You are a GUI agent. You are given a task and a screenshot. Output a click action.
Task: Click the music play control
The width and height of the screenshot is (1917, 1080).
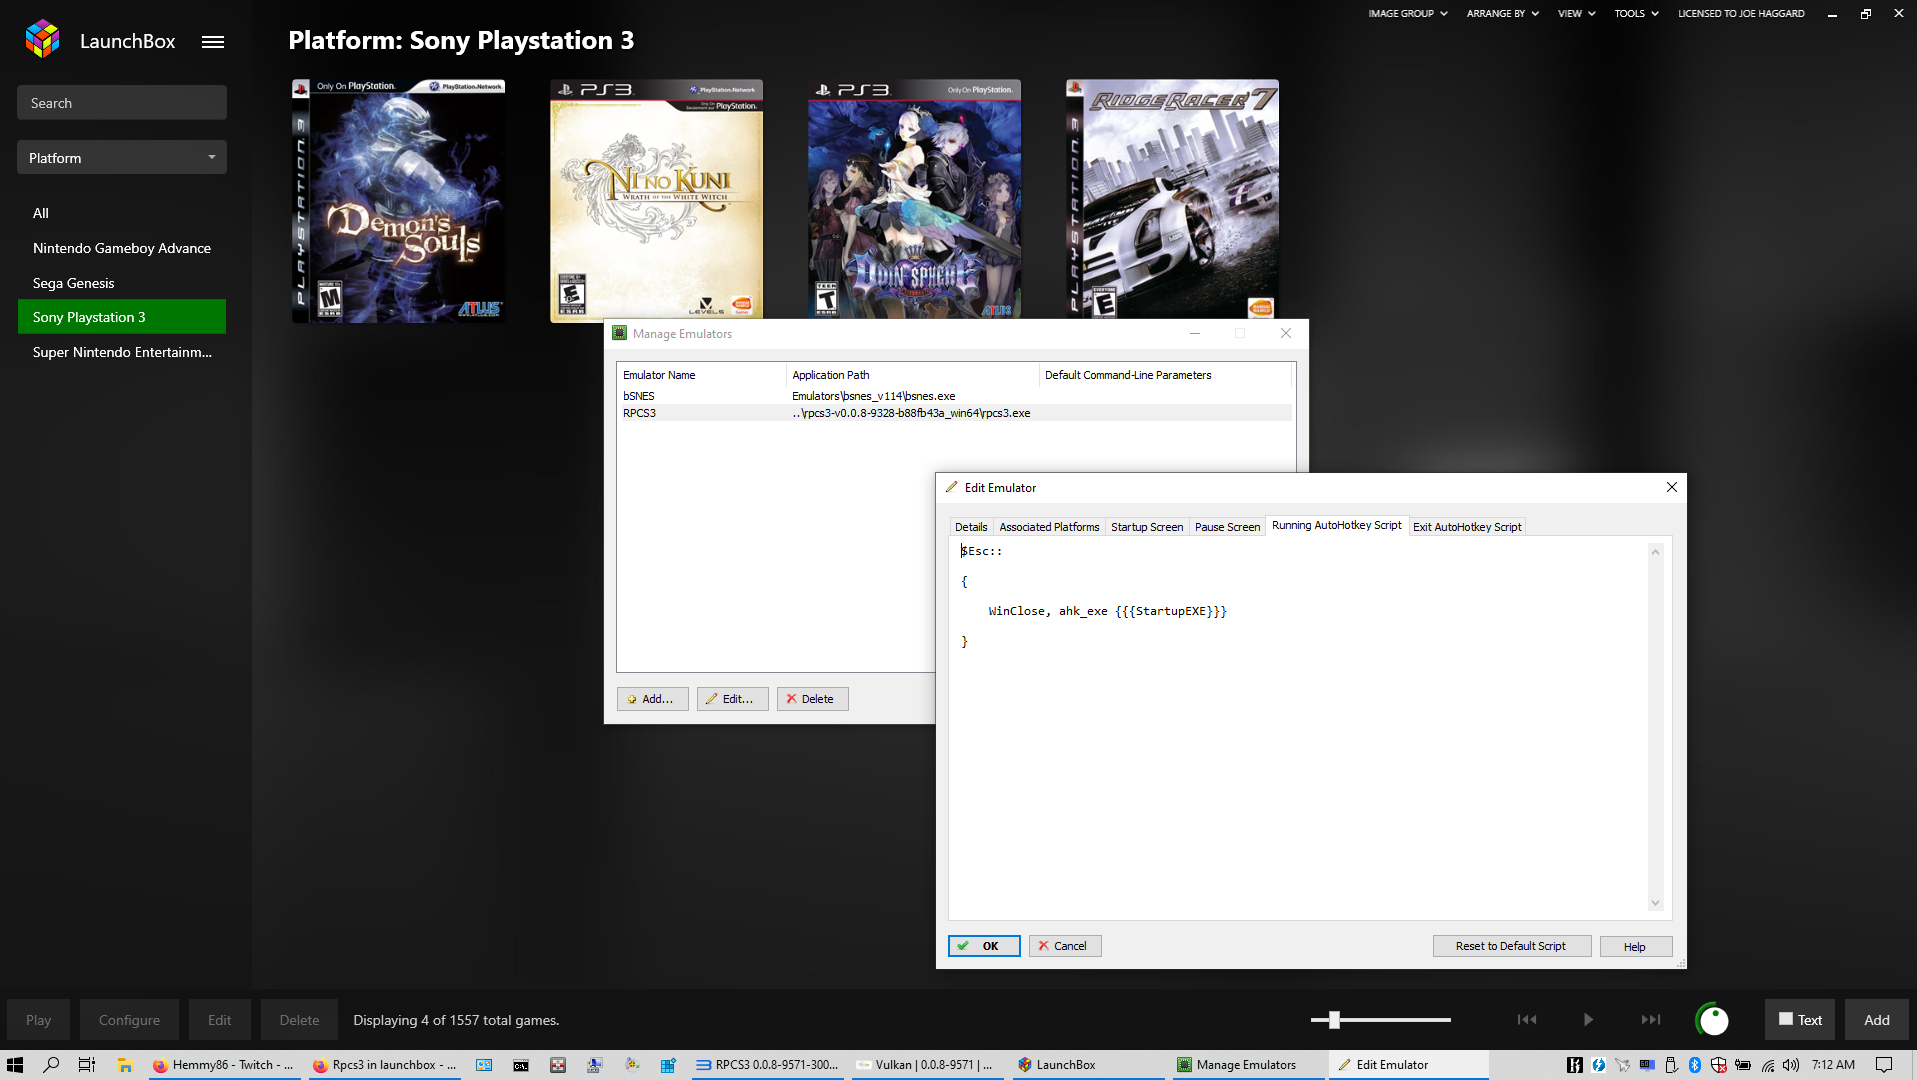pyautogui.click(x=1588, y=1020)
